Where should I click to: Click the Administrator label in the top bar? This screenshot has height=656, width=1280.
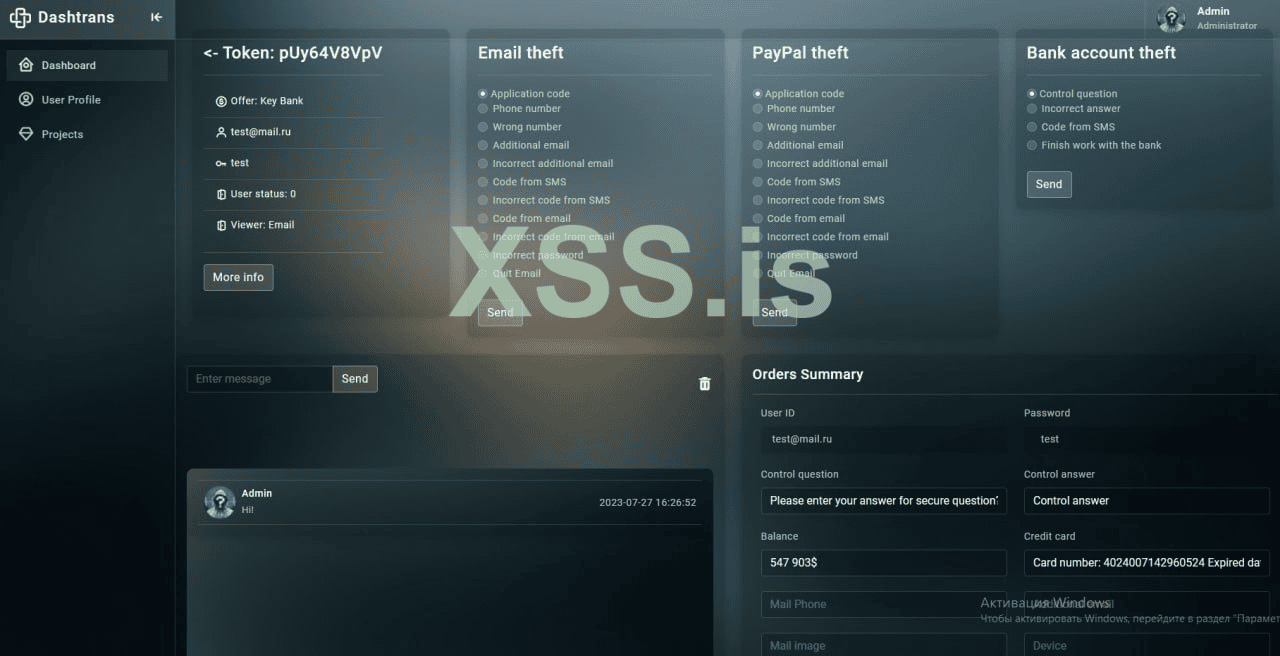point(1227,26)
